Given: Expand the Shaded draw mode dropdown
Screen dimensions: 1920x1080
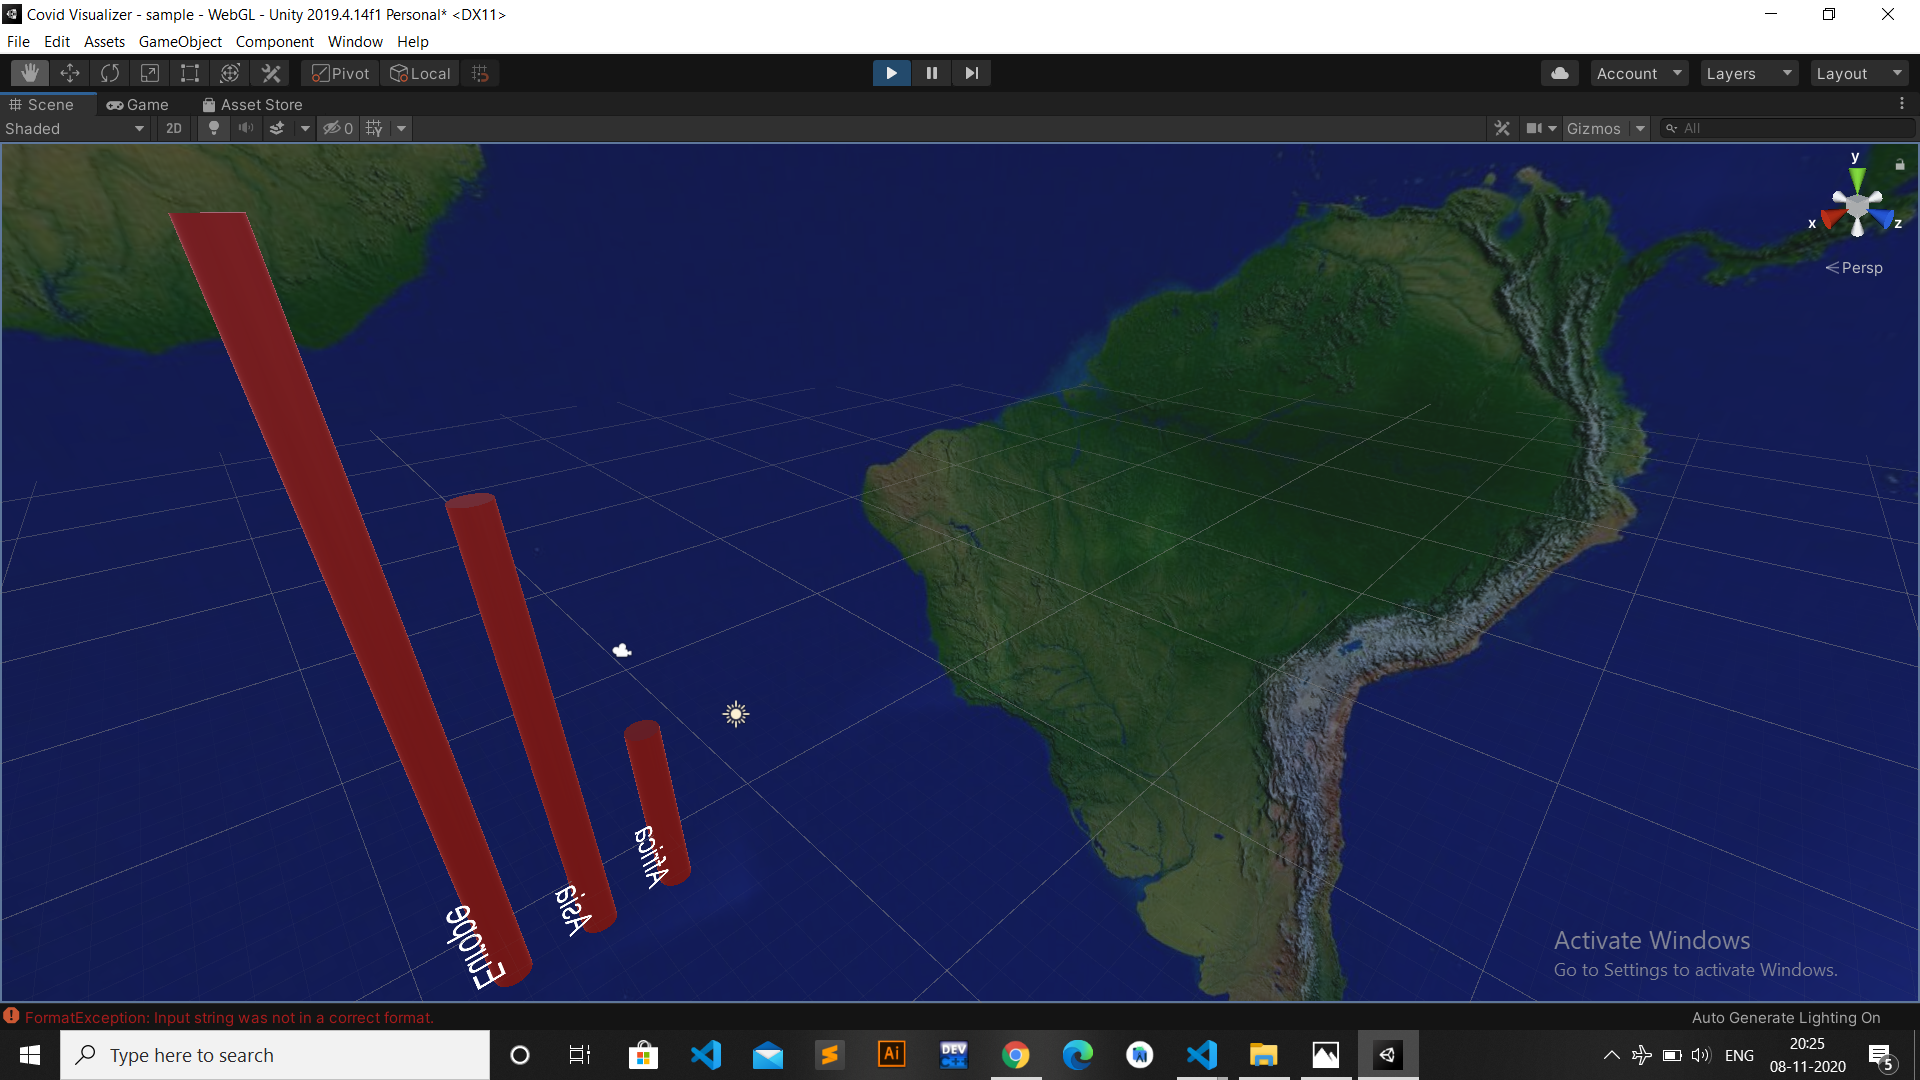Looking at the screenshot, I should 75,128.
